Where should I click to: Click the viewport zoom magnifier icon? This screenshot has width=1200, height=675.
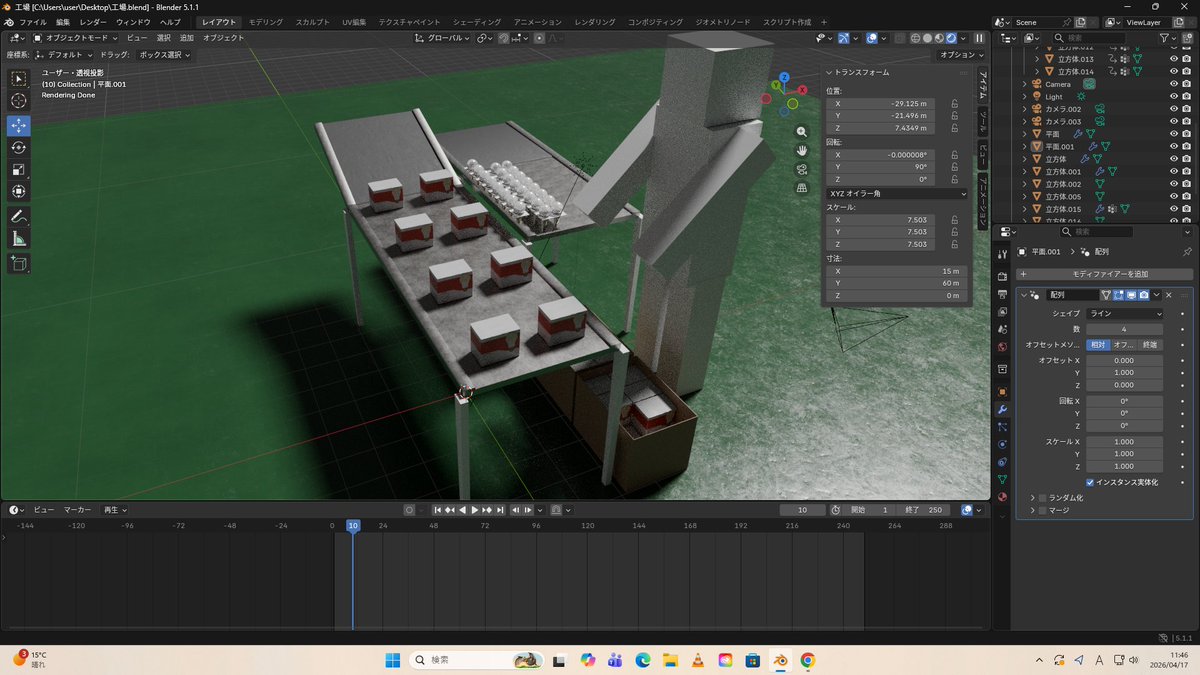pyautogui.click(x=802, y=132)
